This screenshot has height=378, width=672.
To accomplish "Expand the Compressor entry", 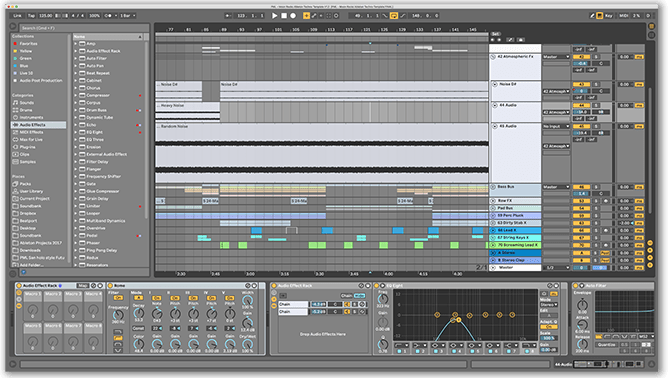I will pyautogui.click(x=75, y=95).
